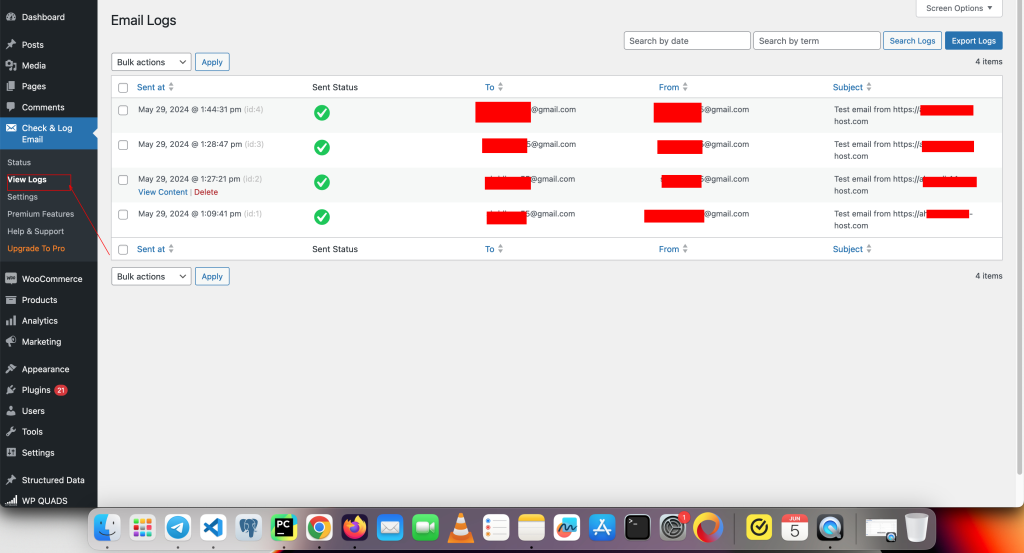The height and width of the screenshot is (553, 1024).
Task: Click Delete link for id:2 log
Action: (x=206, y=192)
